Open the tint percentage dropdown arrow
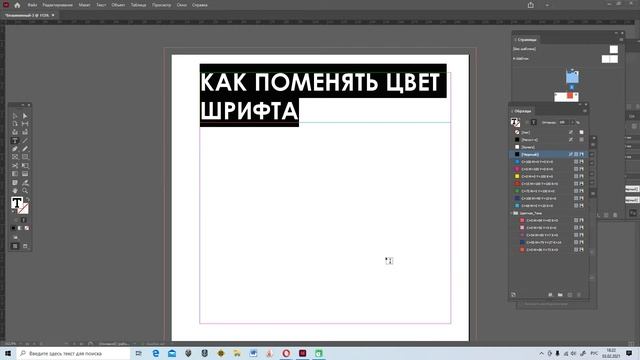640x360 pixels. 572,122
